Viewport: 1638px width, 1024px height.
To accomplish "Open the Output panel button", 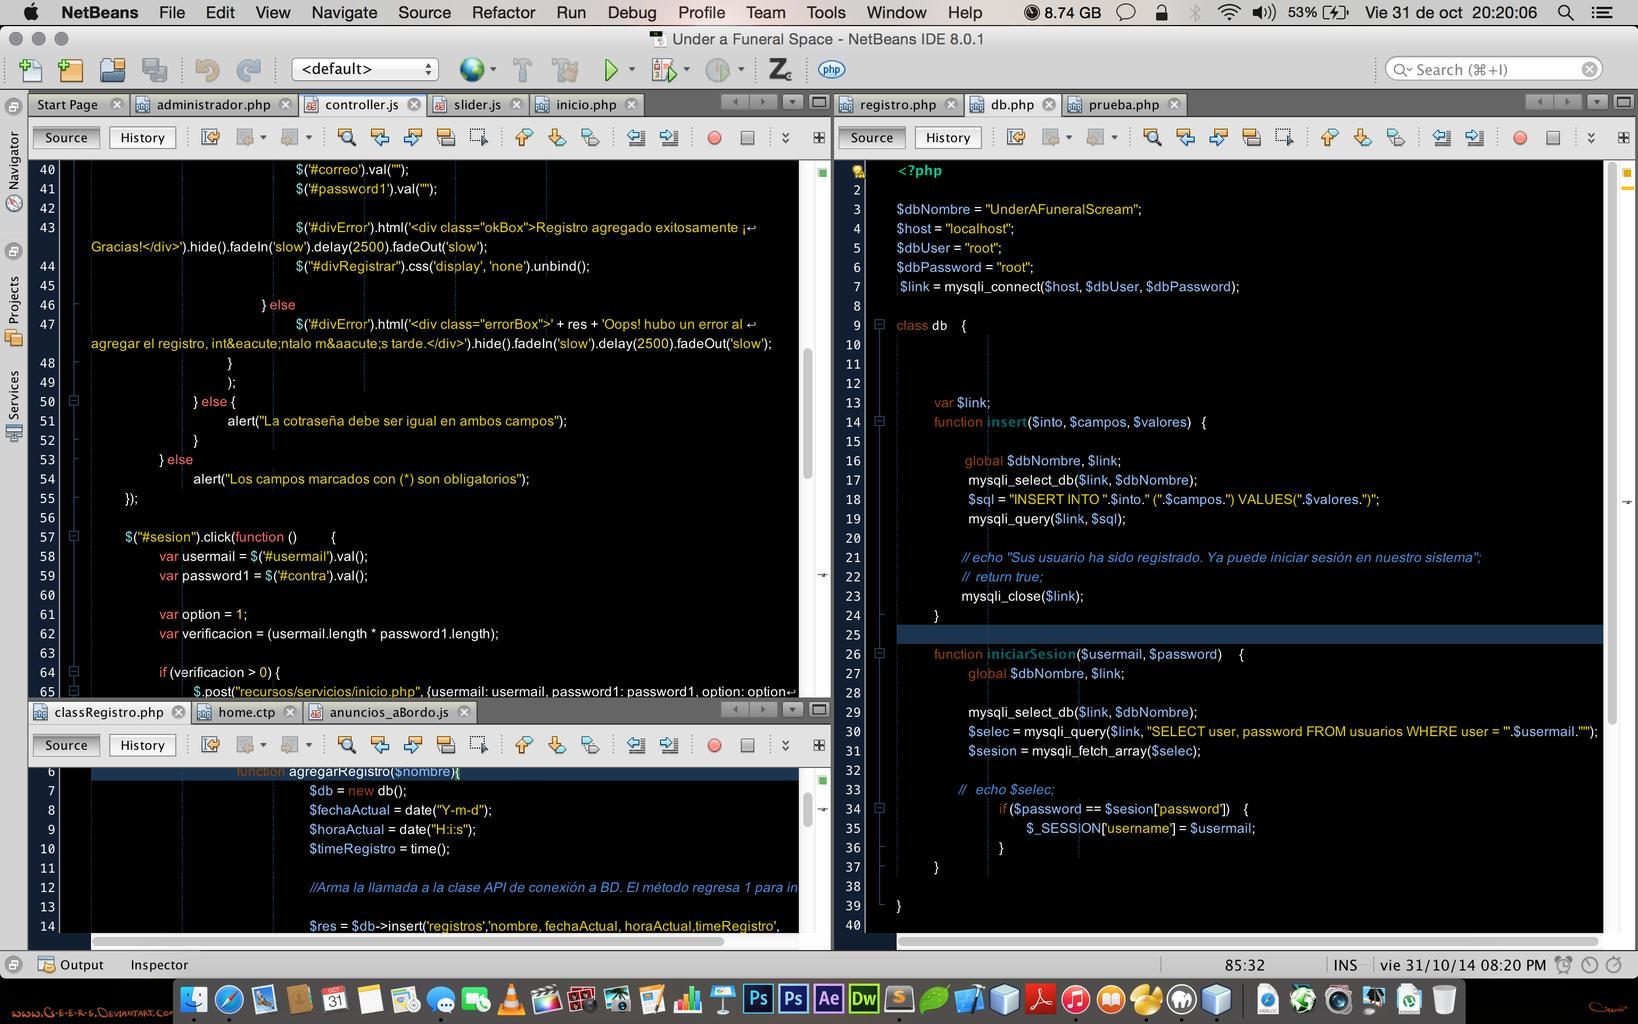I will pos(71,965).
